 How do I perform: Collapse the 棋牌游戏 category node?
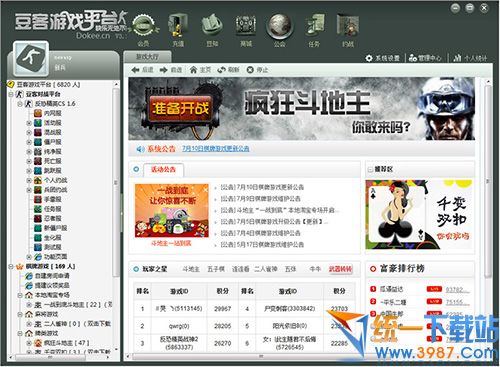pos(11,266)
